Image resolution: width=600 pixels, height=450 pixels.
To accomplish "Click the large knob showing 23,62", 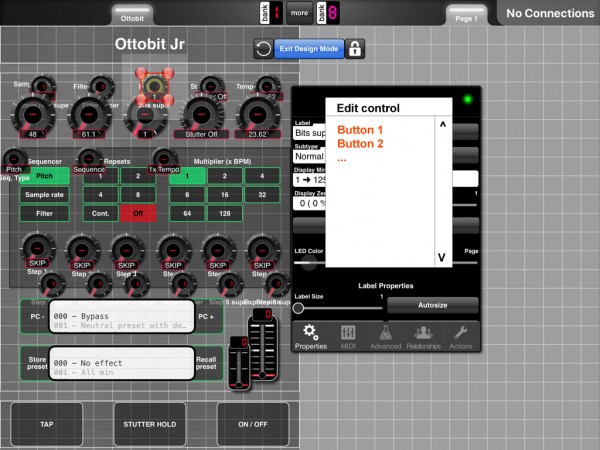I will (x=258, y=115).
